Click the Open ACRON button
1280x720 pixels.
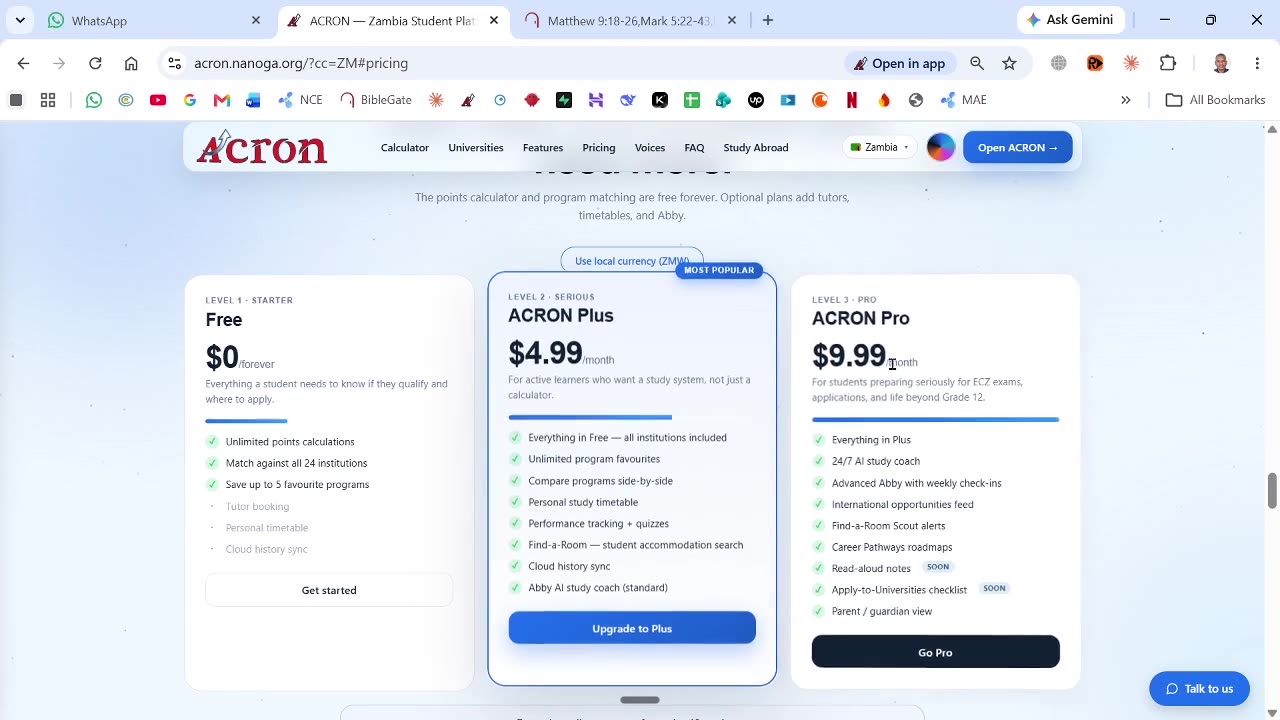click(x=1018, y=147)
